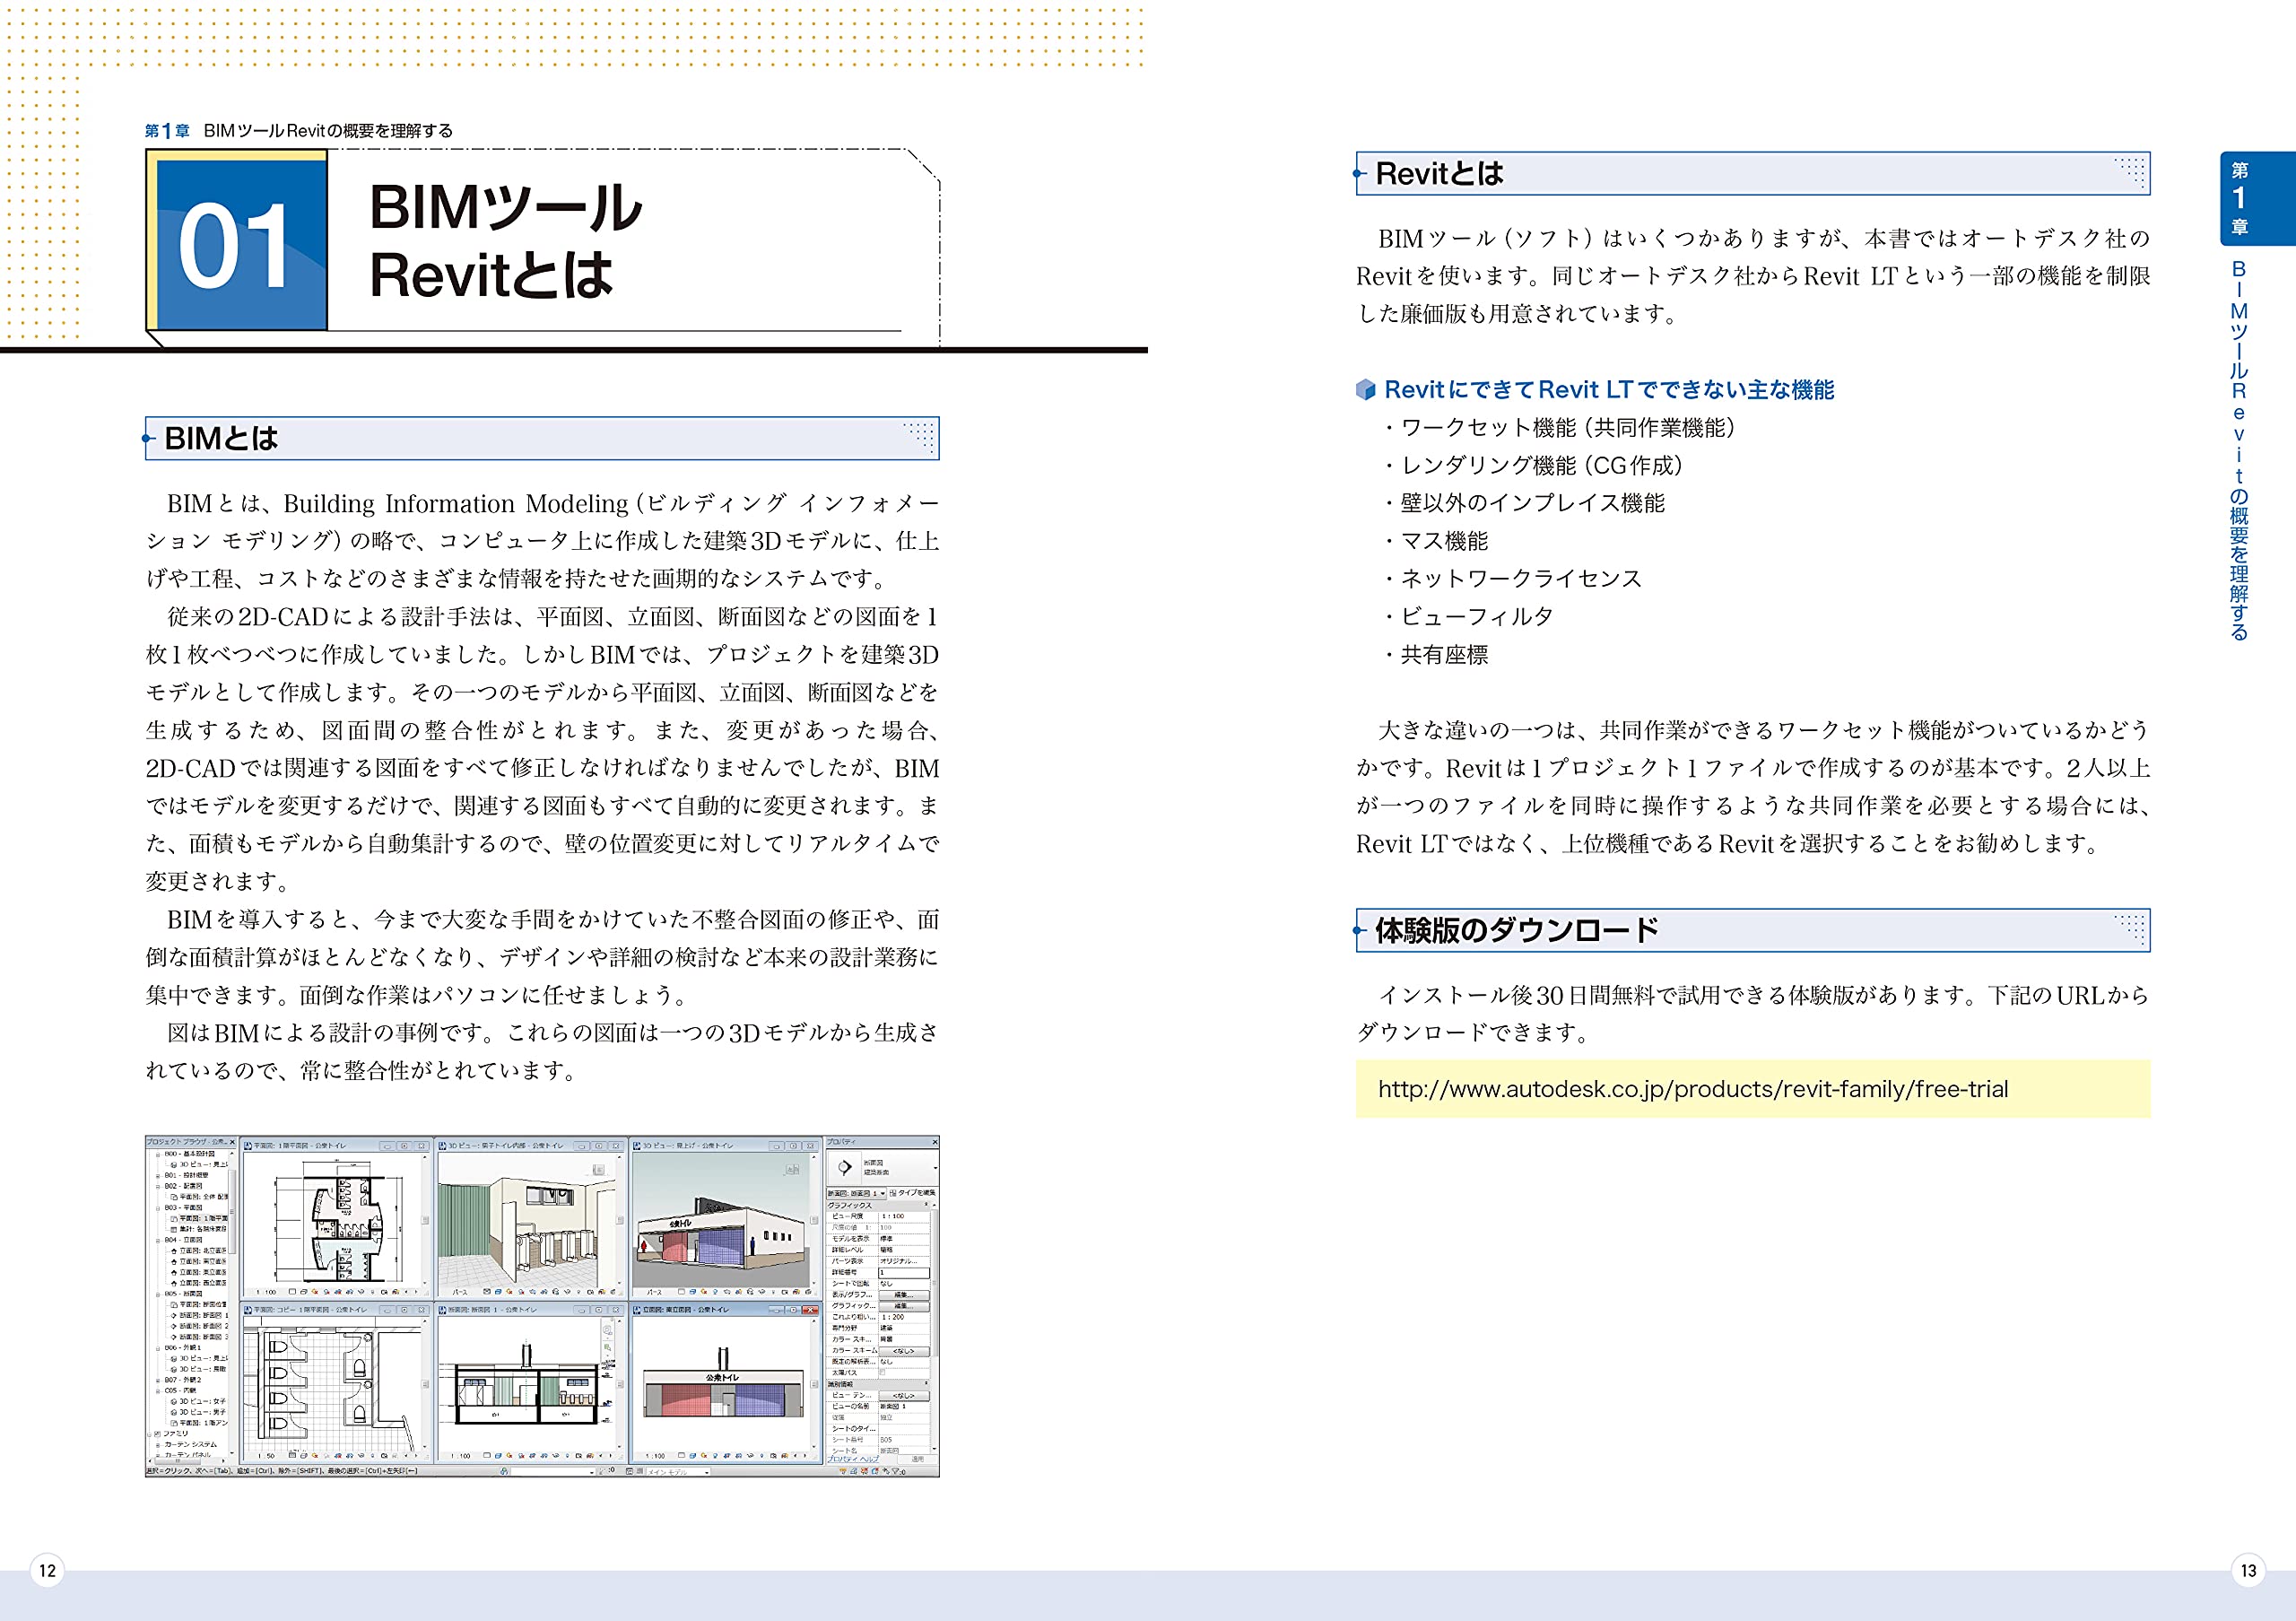Click the navigation bar zoom icon in 断面図 1 view
This screenshot has height=1621, width=2296.
click(x=608, y=1346)
